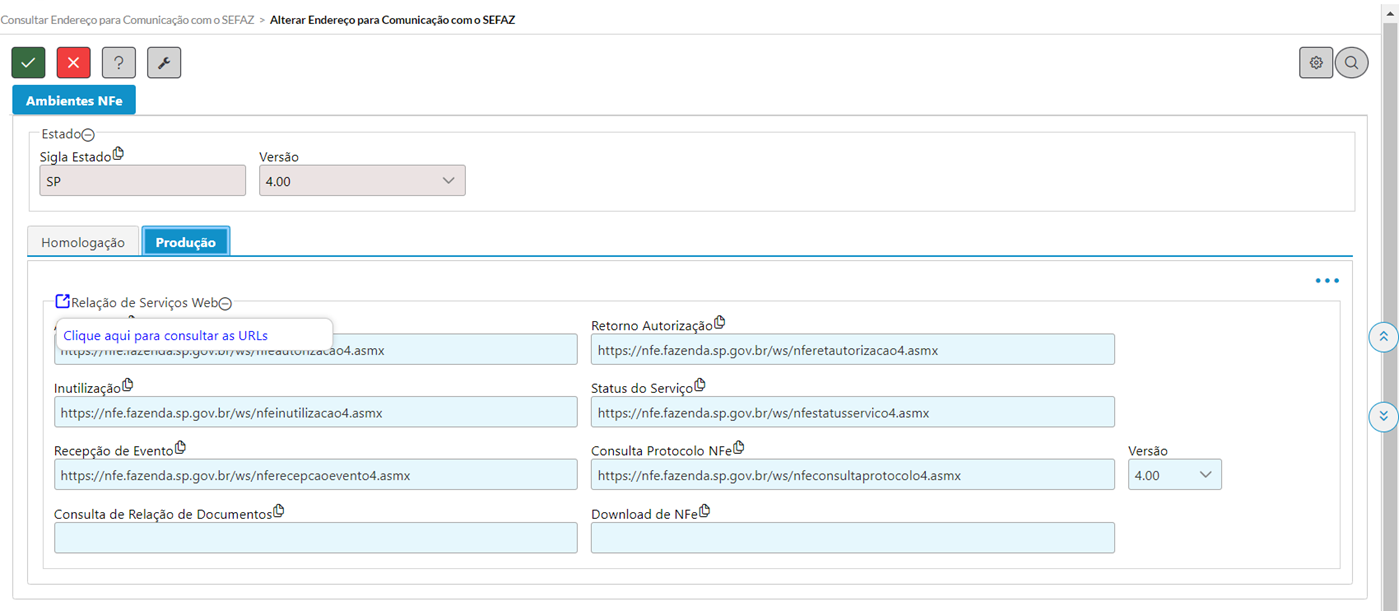
Task: Click the Consulta Protocolo NFe URL field
Action: [853, 475]
